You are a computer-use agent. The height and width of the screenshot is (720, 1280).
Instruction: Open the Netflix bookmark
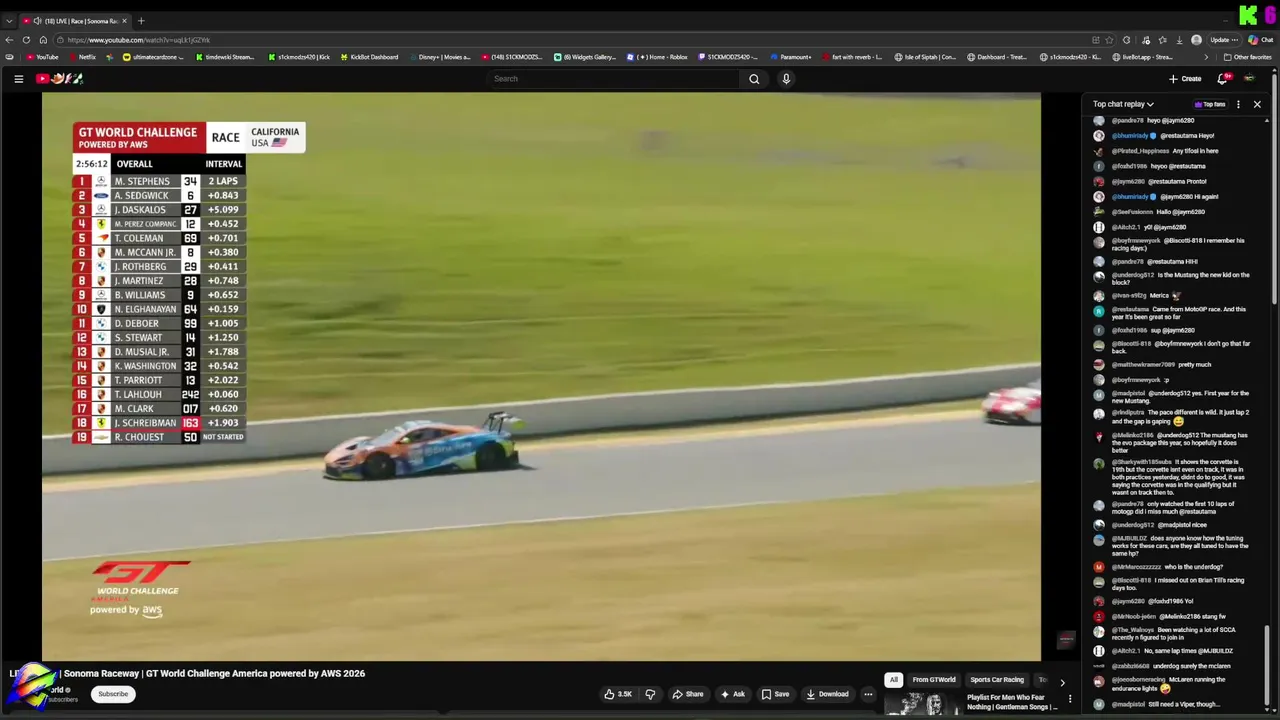[x=82, y=57]
